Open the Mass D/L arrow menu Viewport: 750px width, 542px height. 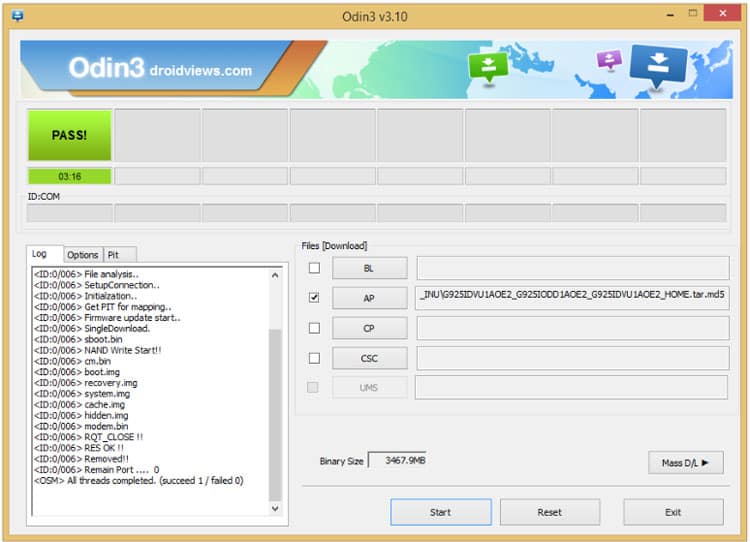(685, 462)
